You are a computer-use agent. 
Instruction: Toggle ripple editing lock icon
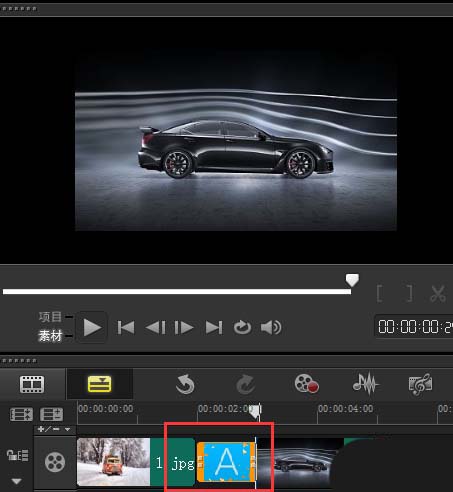click(18, 455)
